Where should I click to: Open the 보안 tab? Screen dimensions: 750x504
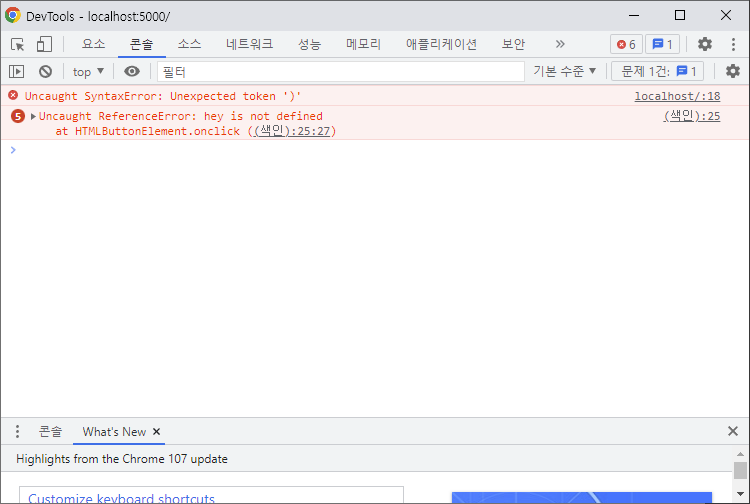(x=513, y=44)
